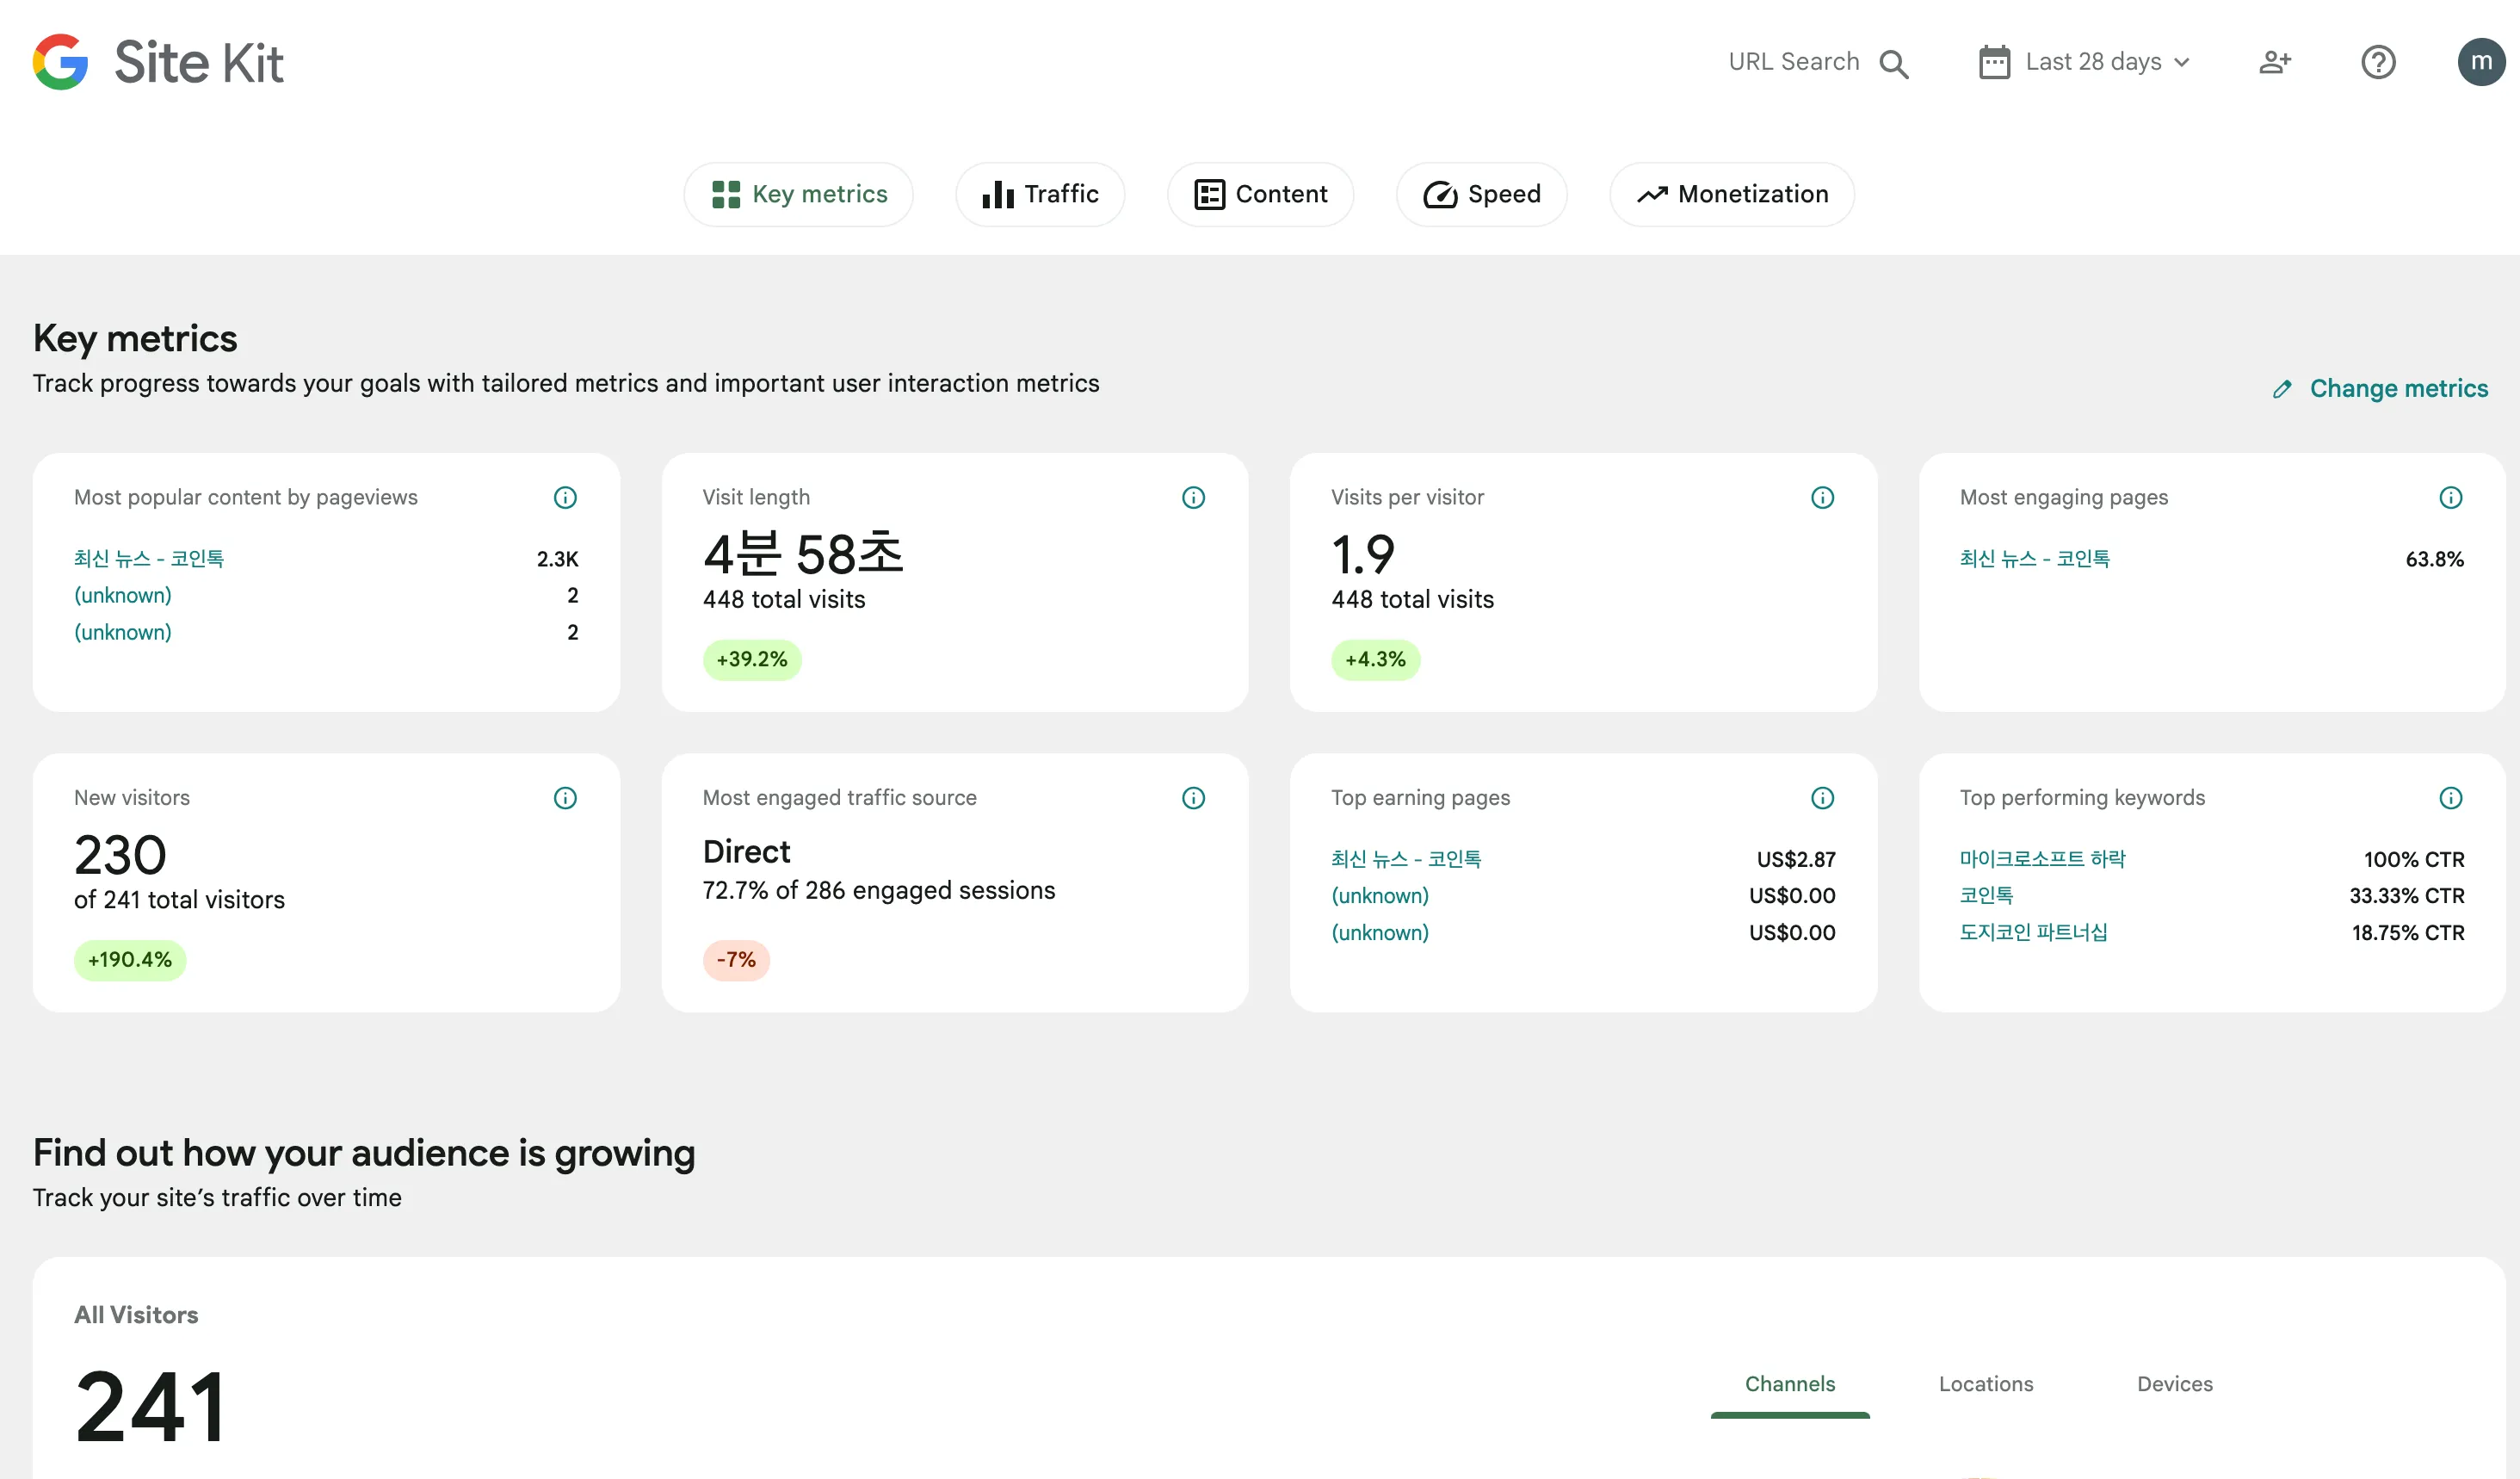Jump to the Content section

pyautogui.click(x=1260, y=194)
